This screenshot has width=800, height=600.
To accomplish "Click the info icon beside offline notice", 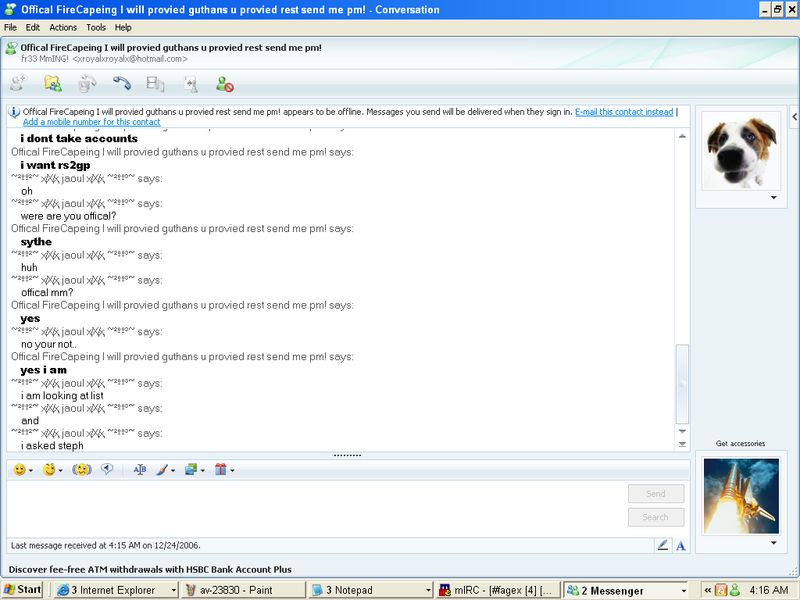I will pyautogui.click(x=14, y=112).
